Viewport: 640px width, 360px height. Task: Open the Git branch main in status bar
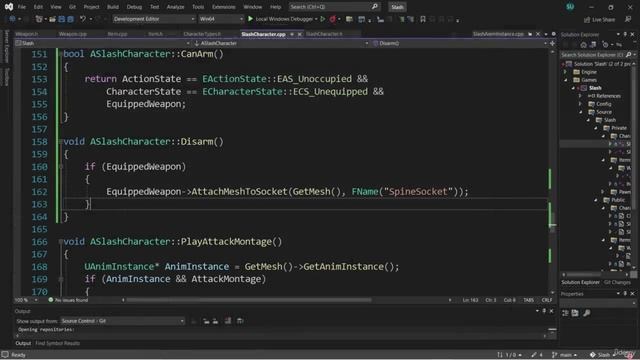564,355
